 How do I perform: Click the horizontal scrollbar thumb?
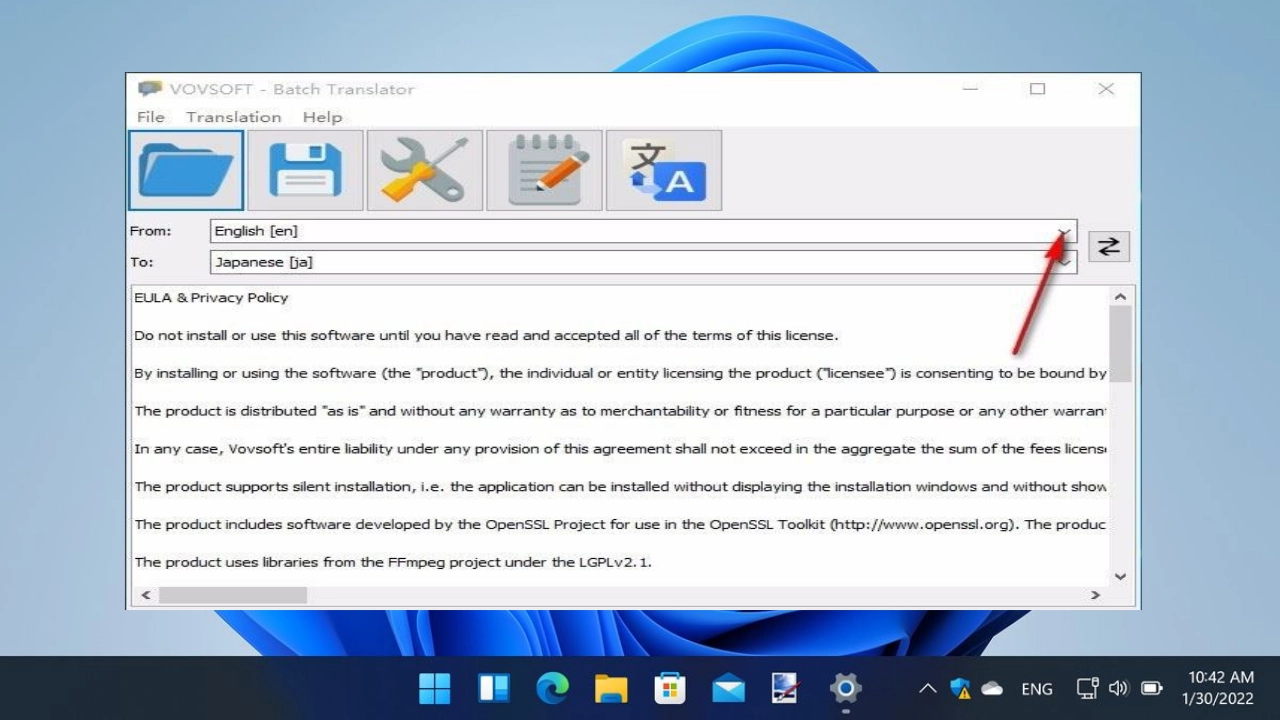coord(233,595)
